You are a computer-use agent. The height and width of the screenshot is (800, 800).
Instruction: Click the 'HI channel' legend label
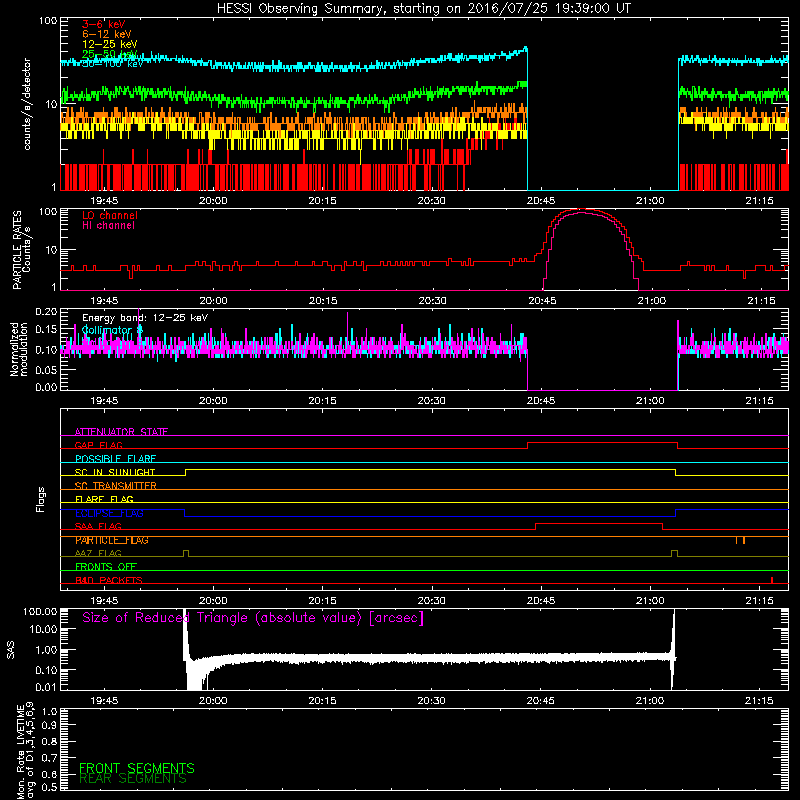pos(108,225)
